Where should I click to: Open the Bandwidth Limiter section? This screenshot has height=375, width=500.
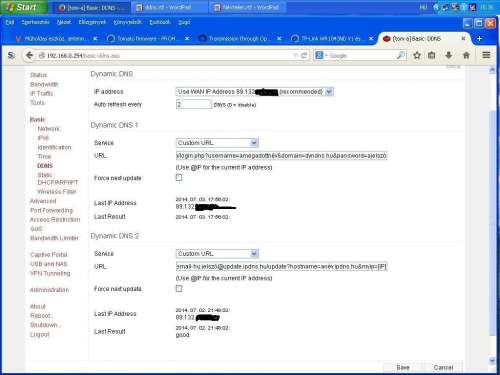[54, 238]
